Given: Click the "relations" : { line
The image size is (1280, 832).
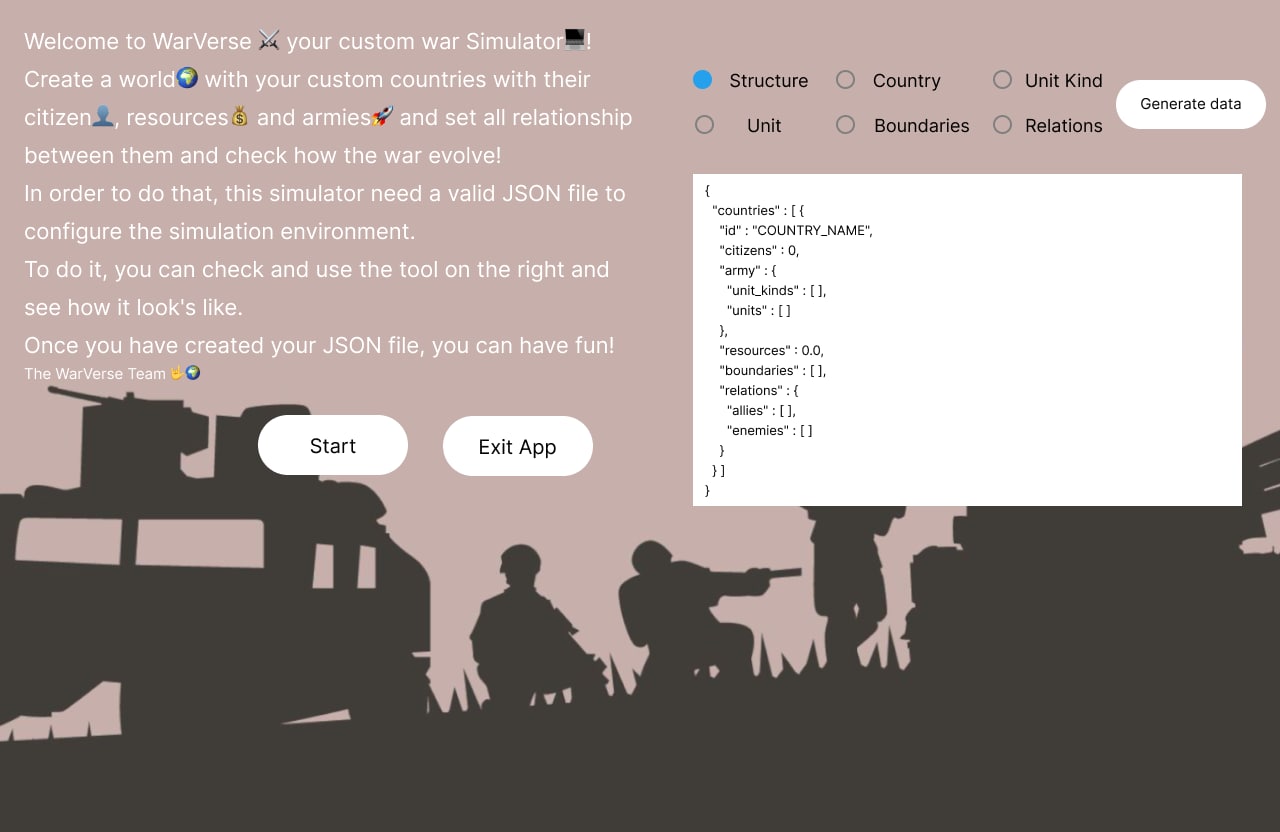Looking at the screenshot, I should (x=759, y=390).
